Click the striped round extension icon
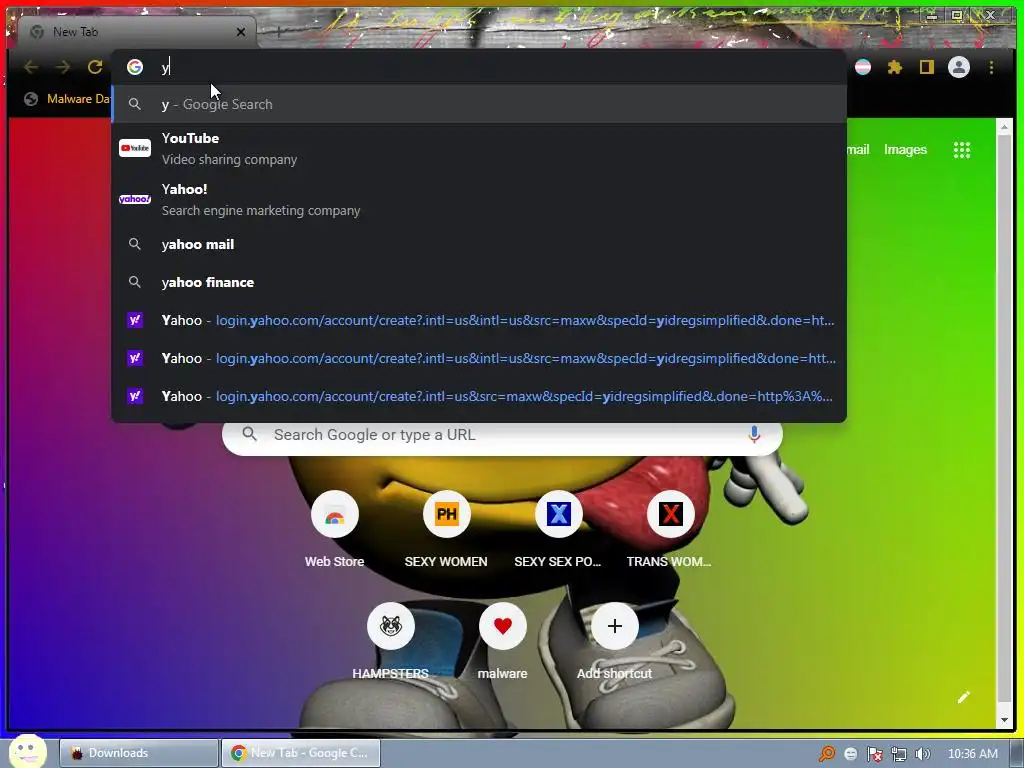The height and width of the screenshot is (768, 1024). pyautogui.click(x=863, y=67)
